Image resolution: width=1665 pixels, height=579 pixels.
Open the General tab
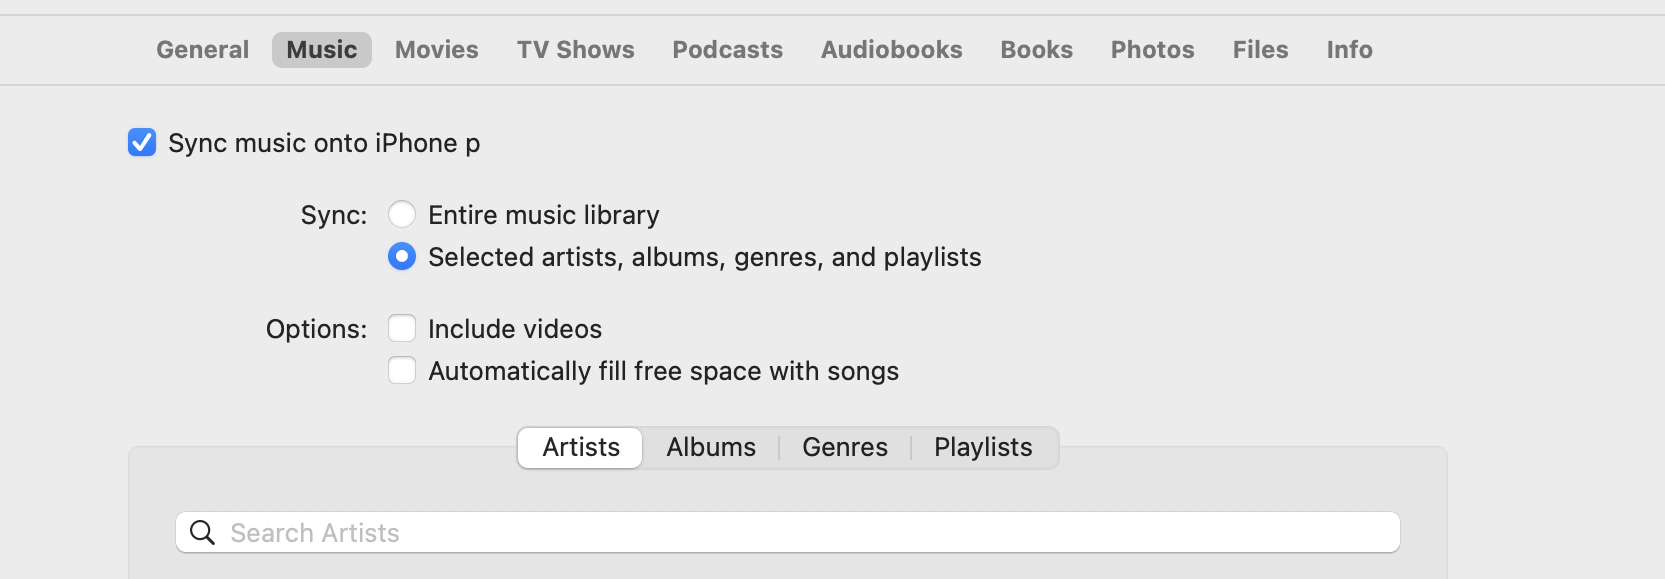point(202,50)
